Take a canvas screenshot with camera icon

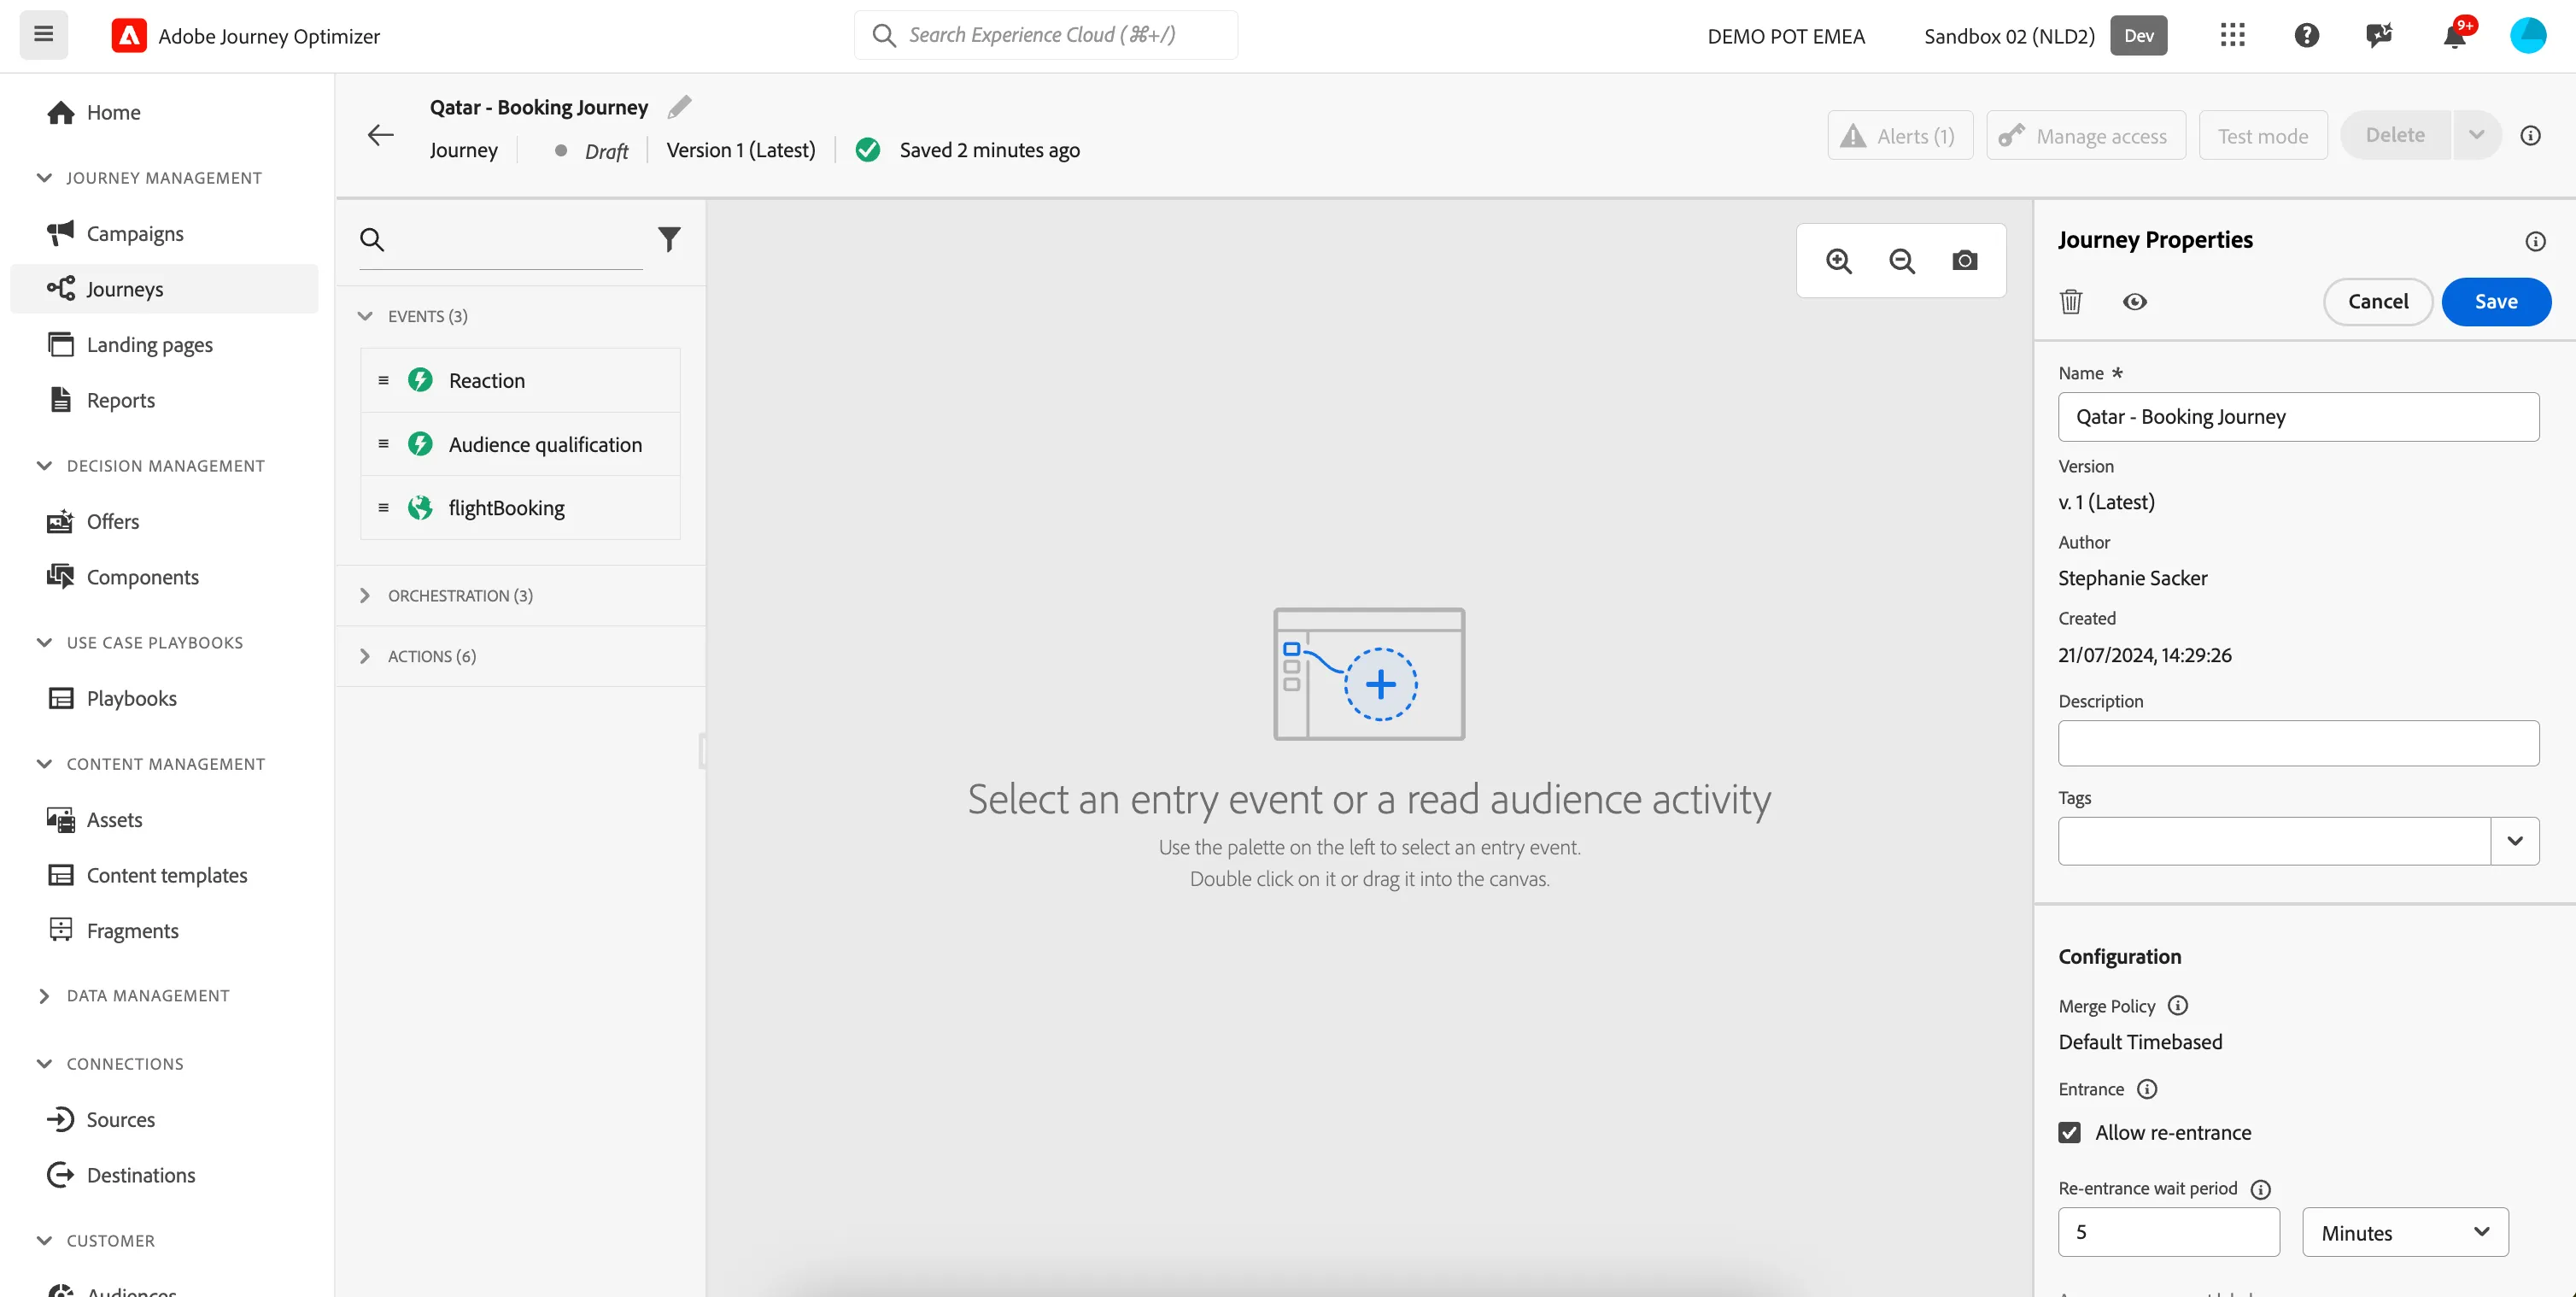[x=1964, y=261]
